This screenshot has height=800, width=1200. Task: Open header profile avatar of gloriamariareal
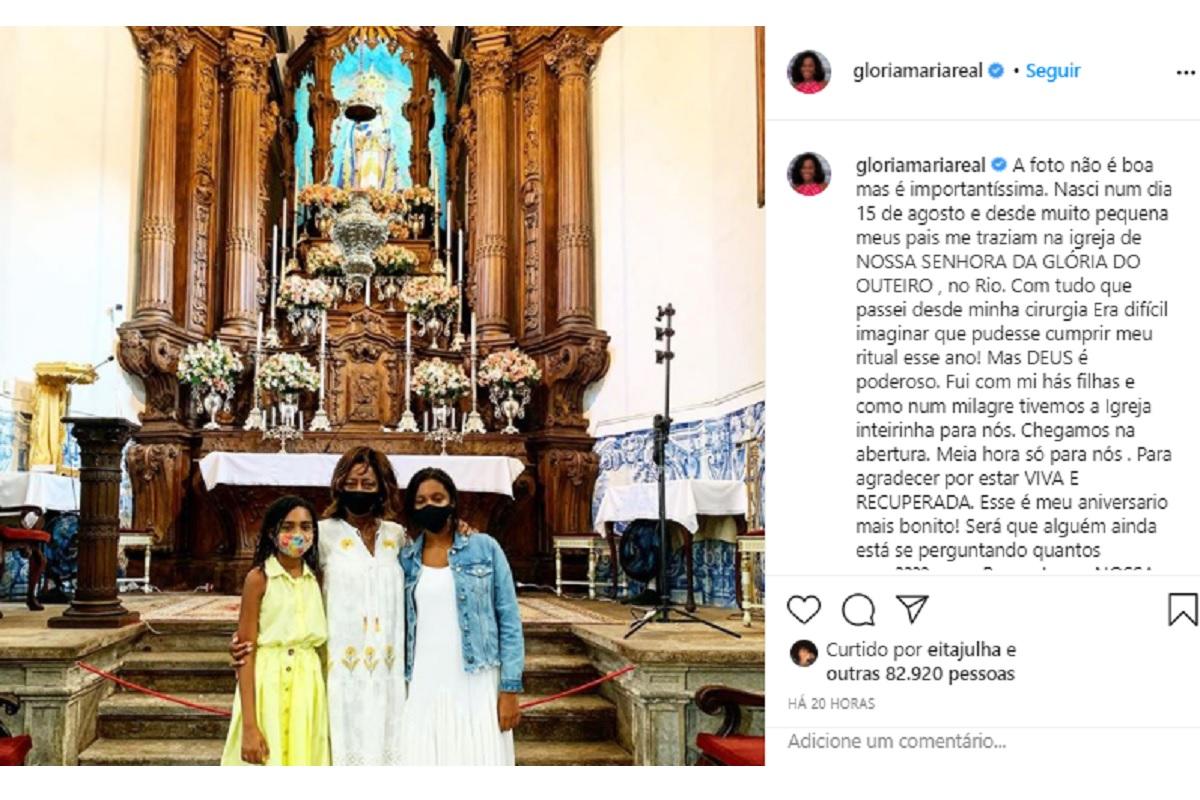click(809, 72)
